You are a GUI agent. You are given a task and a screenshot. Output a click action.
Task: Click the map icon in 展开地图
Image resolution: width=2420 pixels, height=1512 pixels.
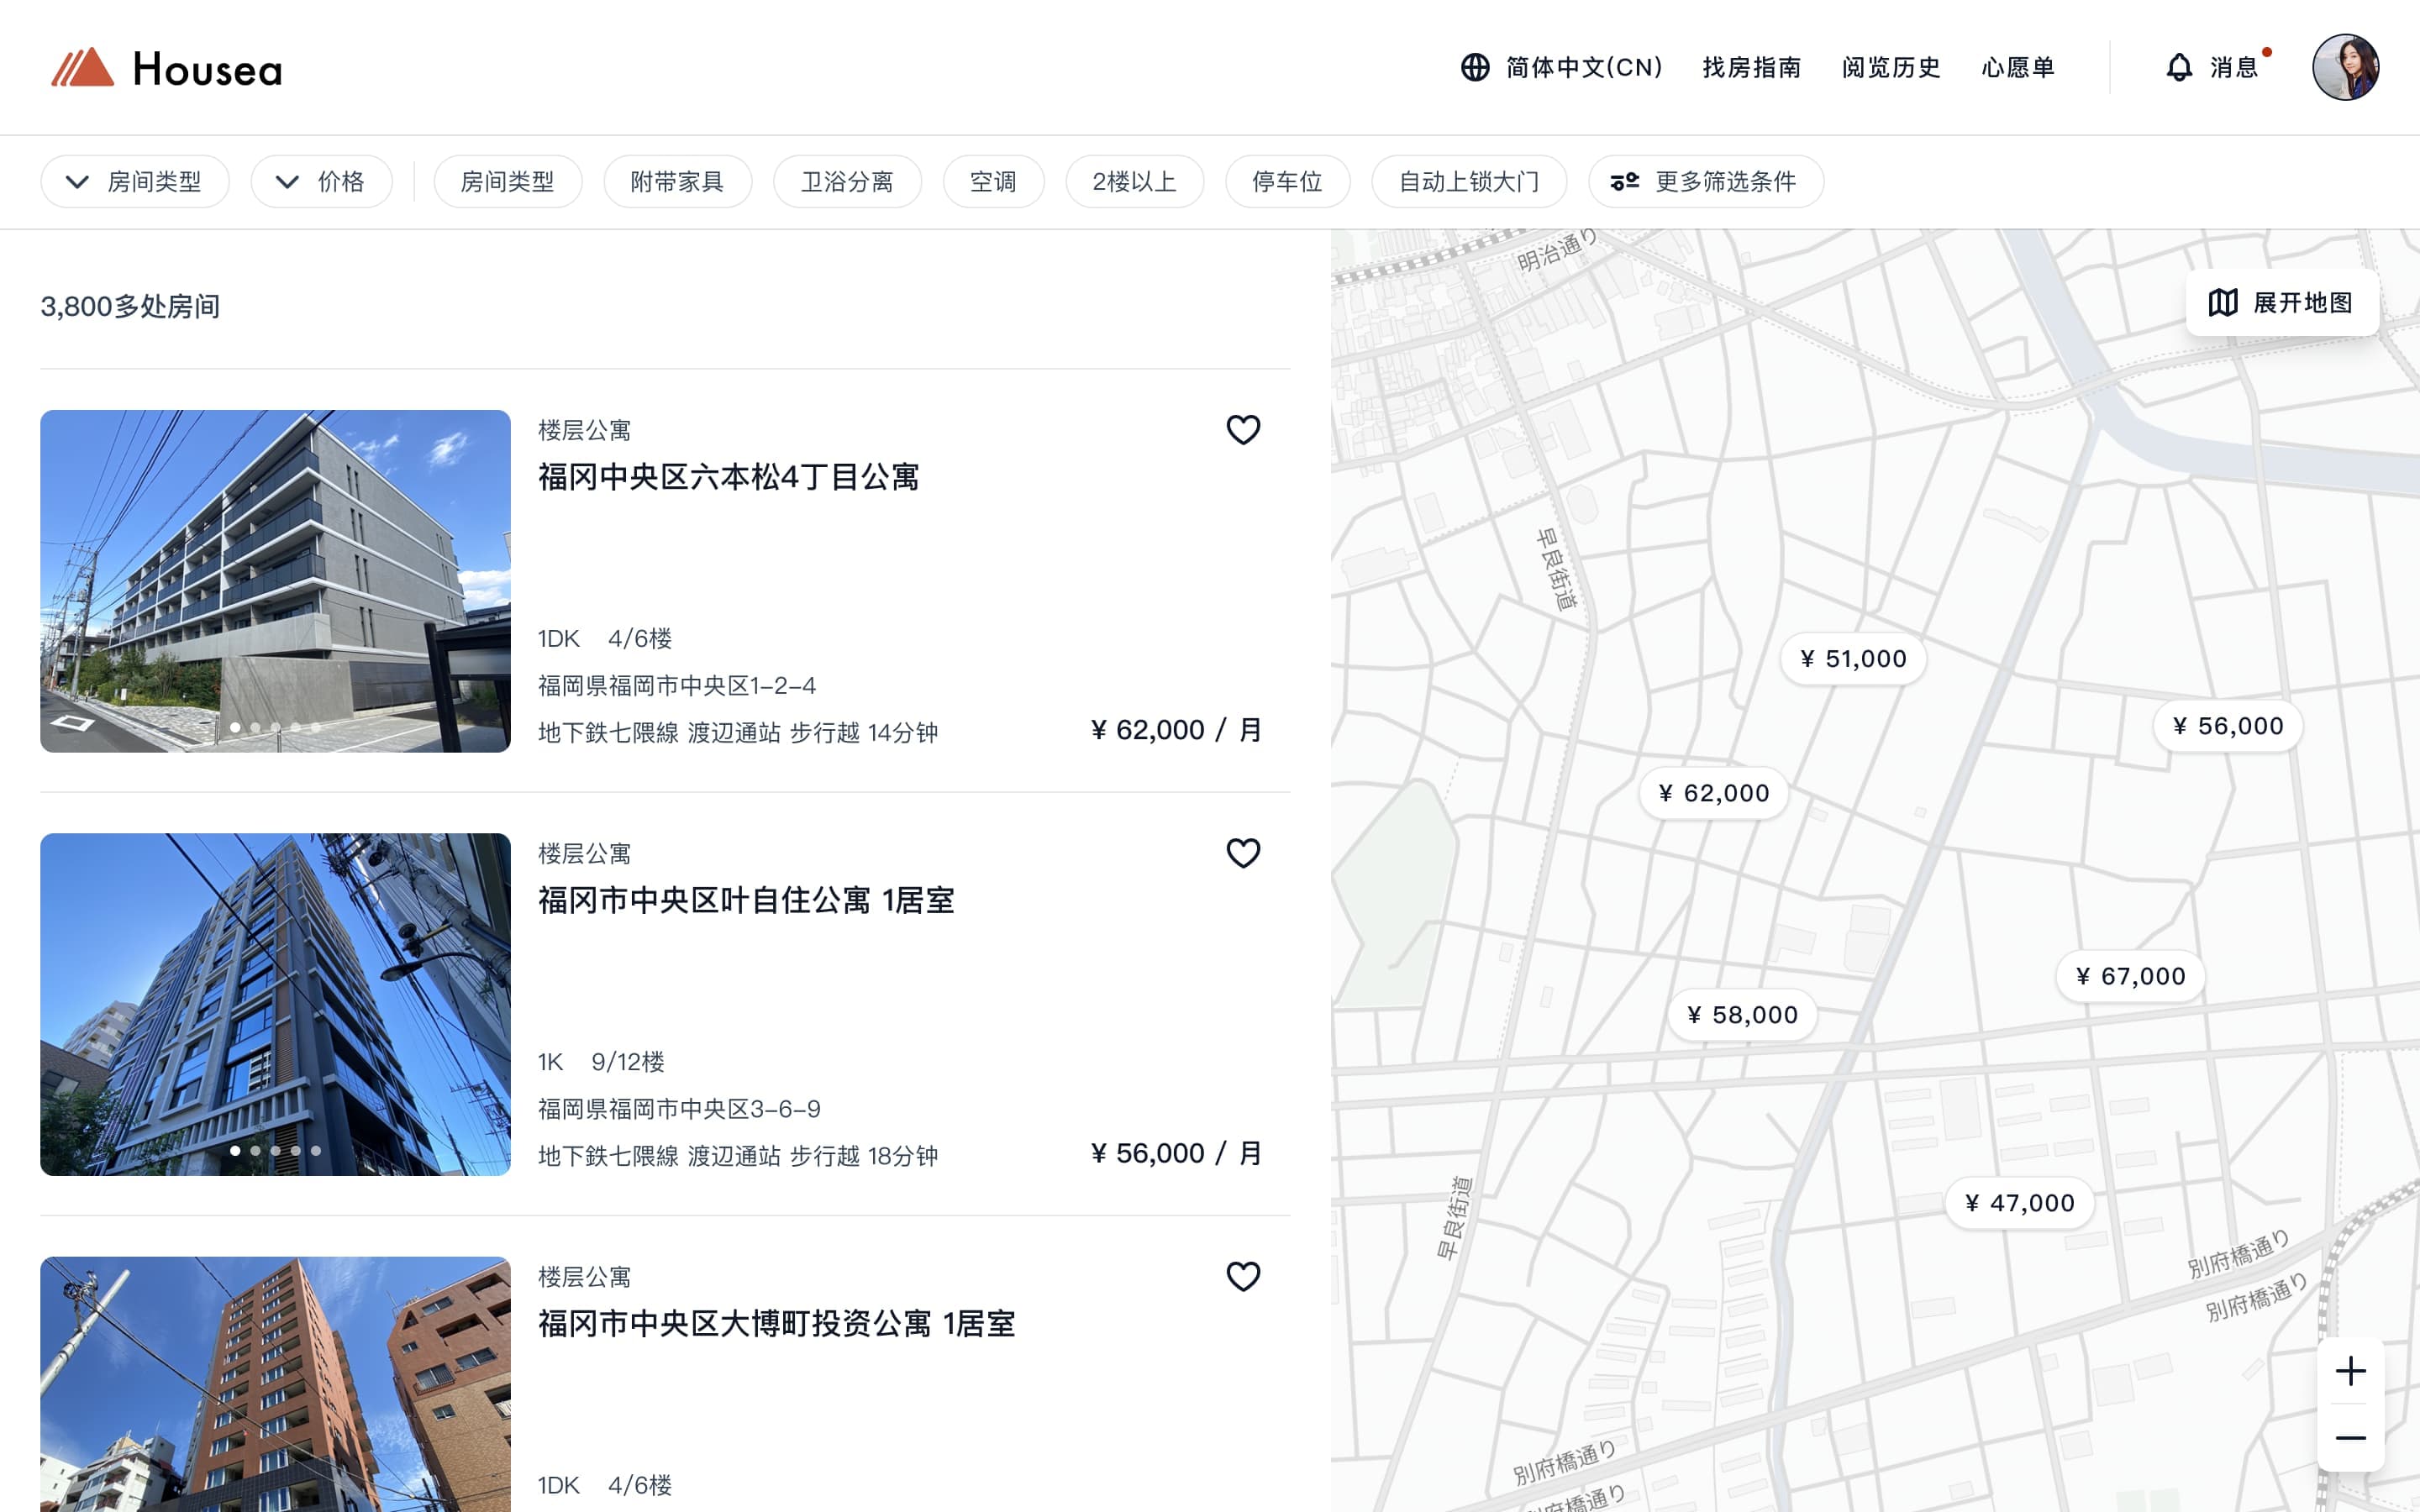2222,302
